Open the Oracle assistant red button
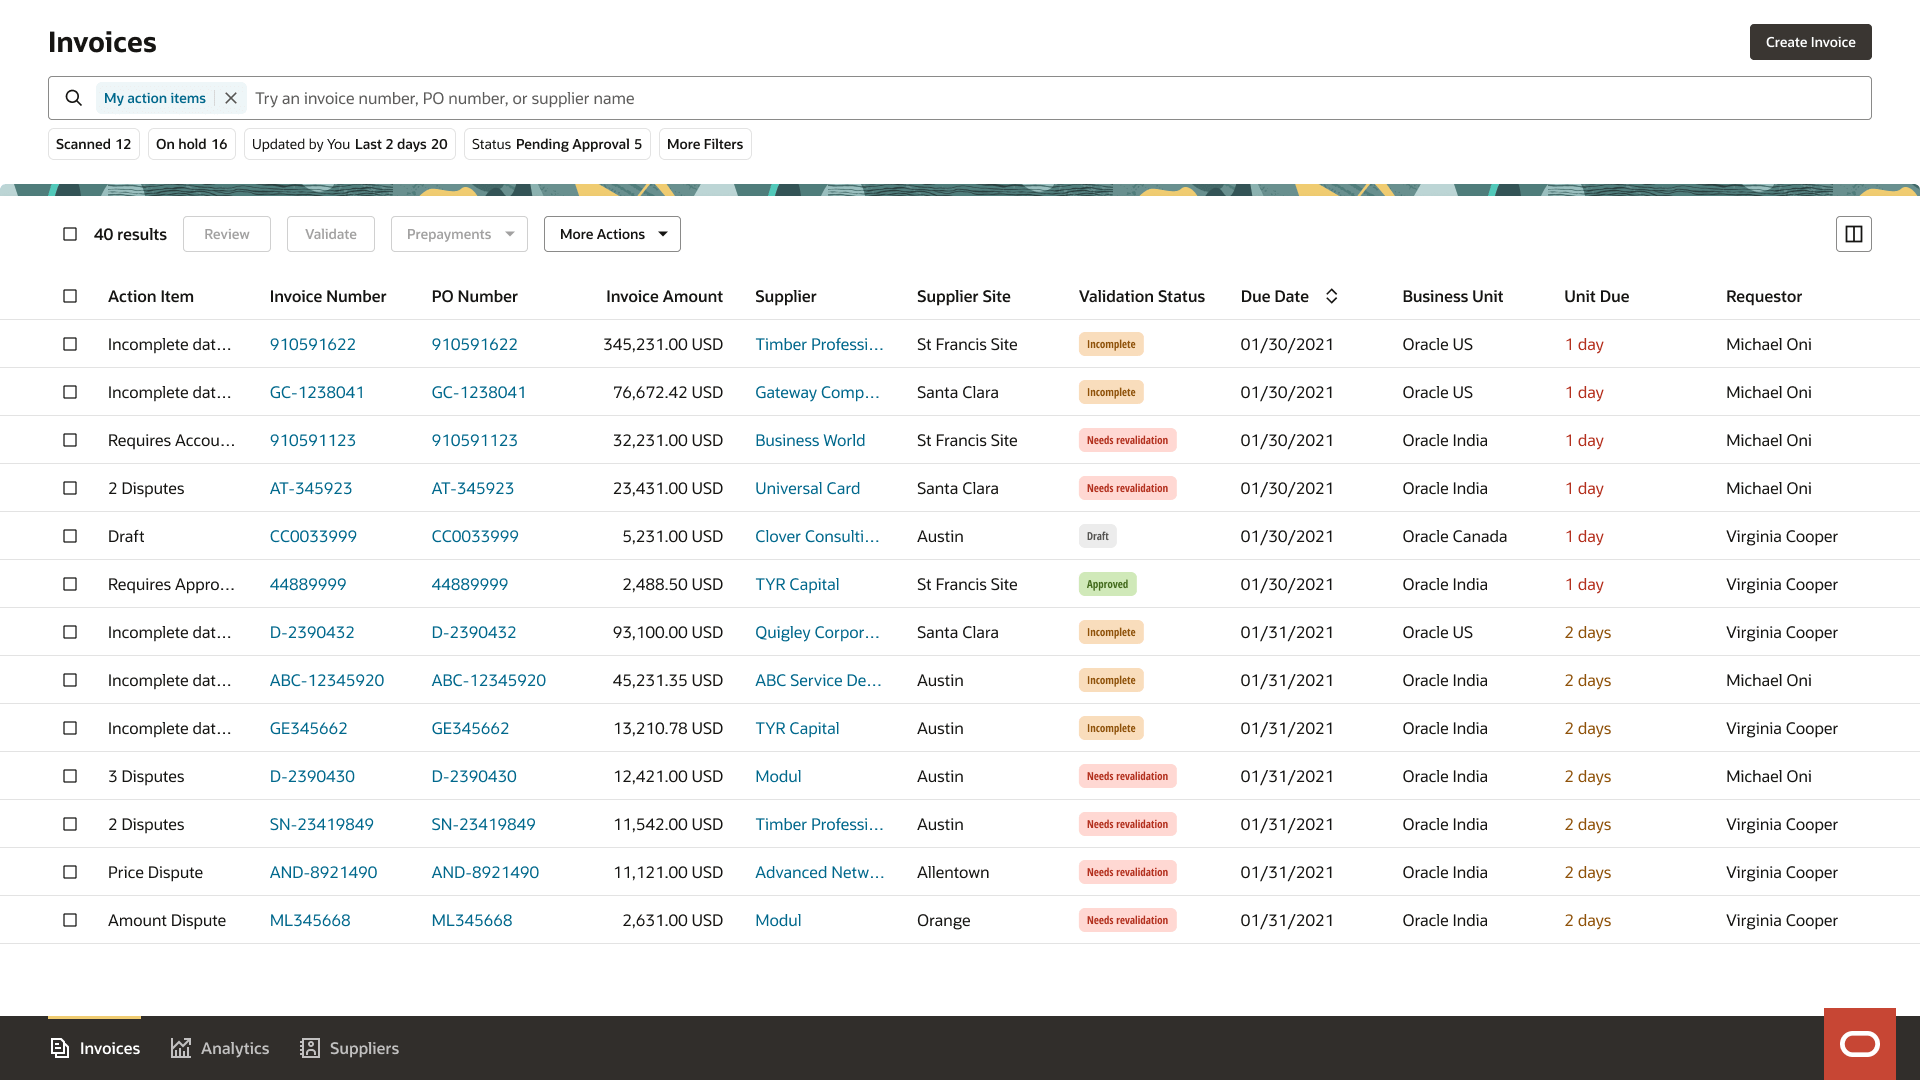Image resolution: width=1920 pixels, height=1080 pixels. pyautogui.click(x=1859, y=1044)
